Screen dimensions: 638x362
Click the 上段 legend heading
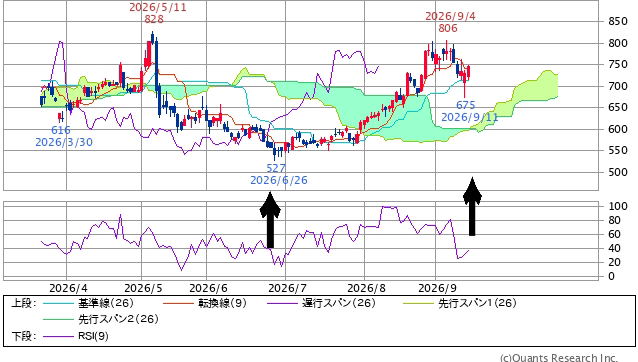[24, 303]
